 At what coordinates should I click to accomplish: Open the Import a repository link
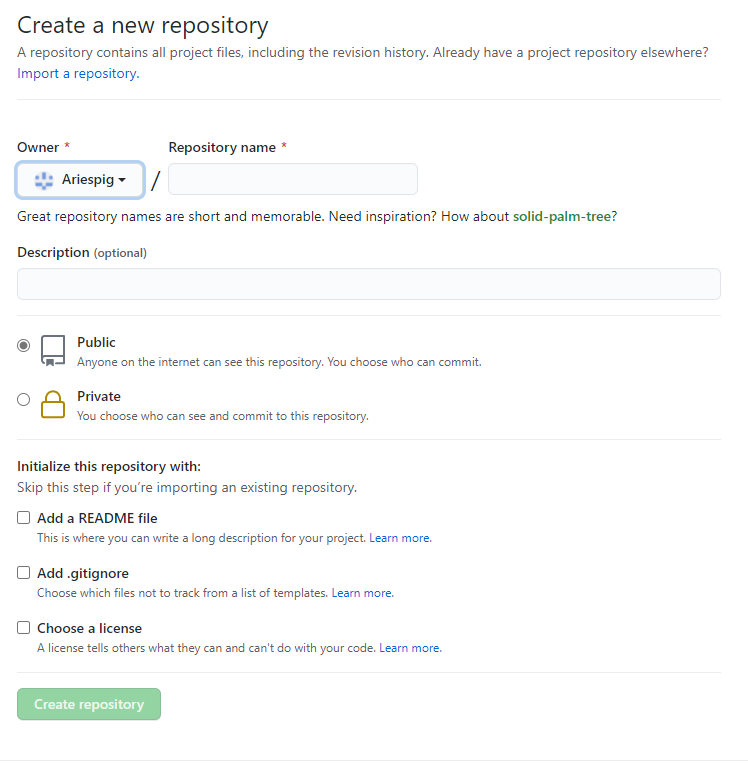77,73
